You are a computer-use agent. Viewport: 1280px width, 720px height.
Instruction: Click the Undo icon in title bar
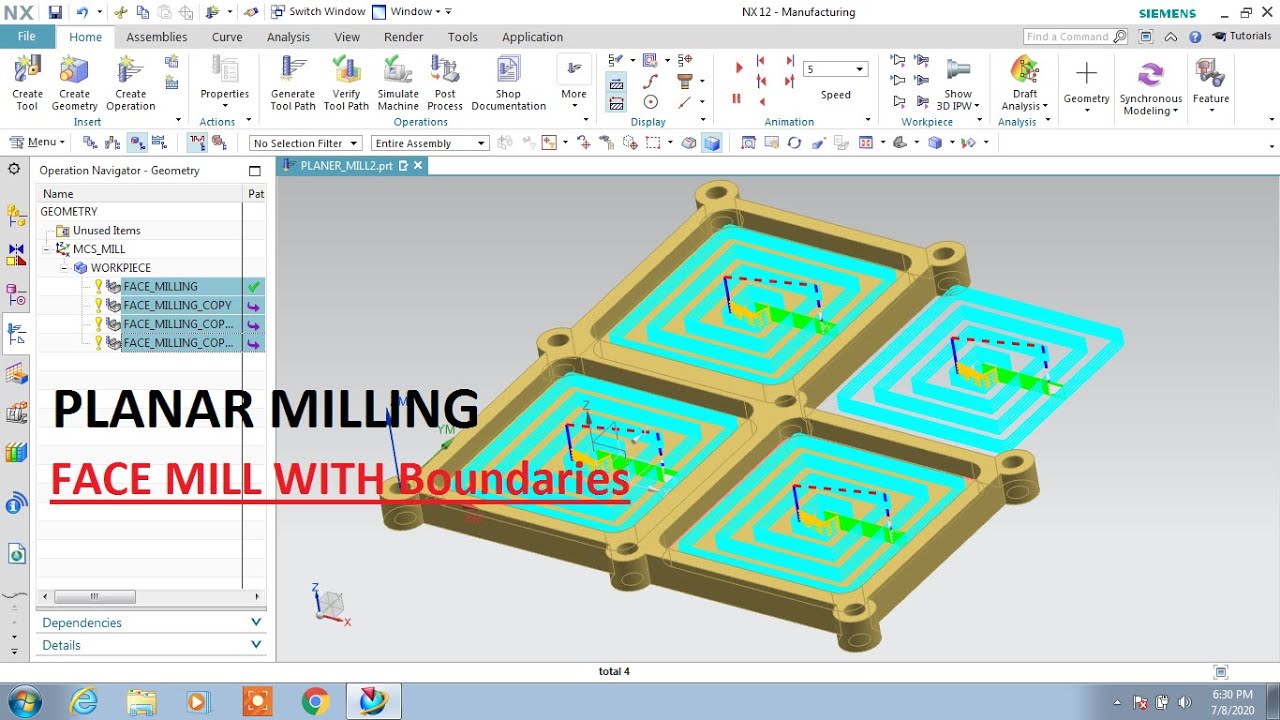82,12
